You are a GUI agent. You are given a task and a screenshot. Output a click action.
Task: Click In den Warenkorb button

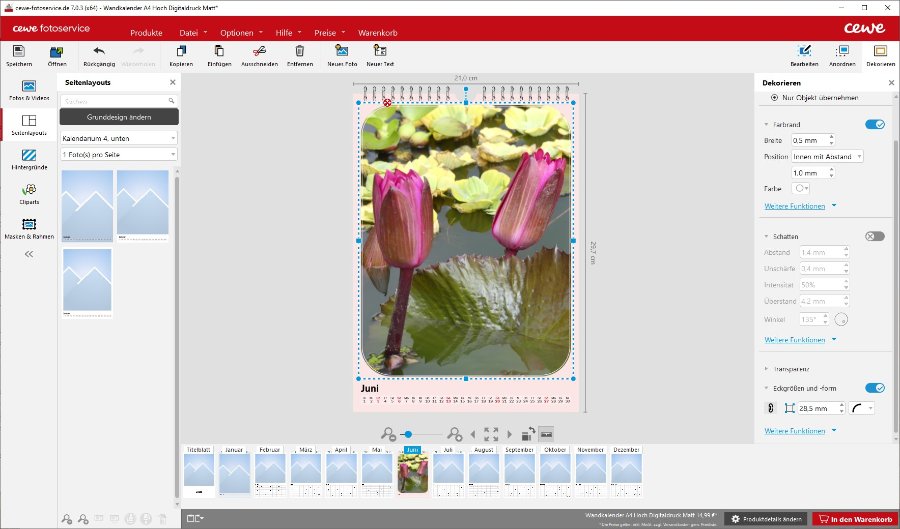click(855, 519)
